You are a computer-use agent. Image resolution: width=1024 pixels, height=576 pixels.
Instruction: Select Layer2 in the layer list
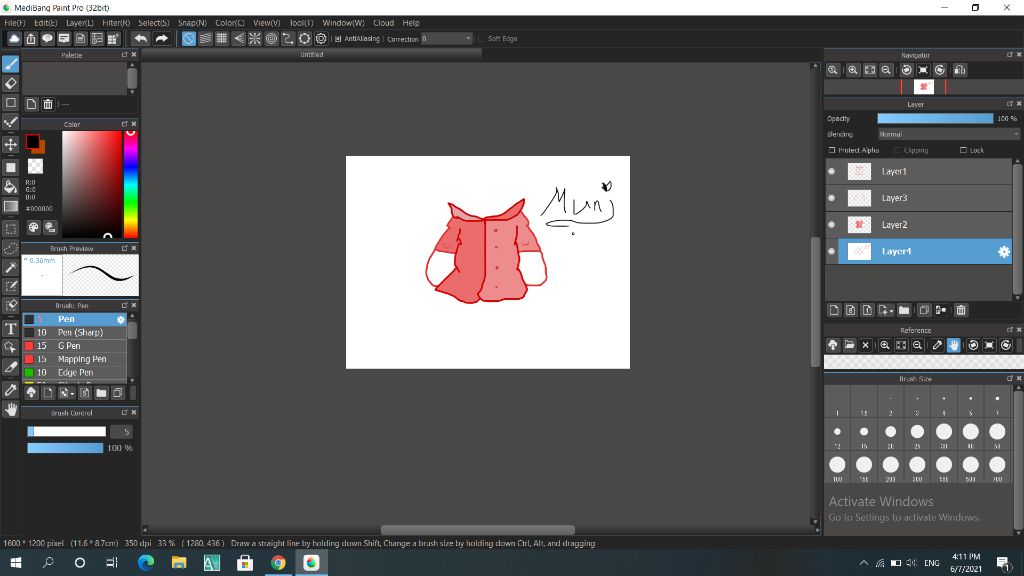(x=918, y=225)
